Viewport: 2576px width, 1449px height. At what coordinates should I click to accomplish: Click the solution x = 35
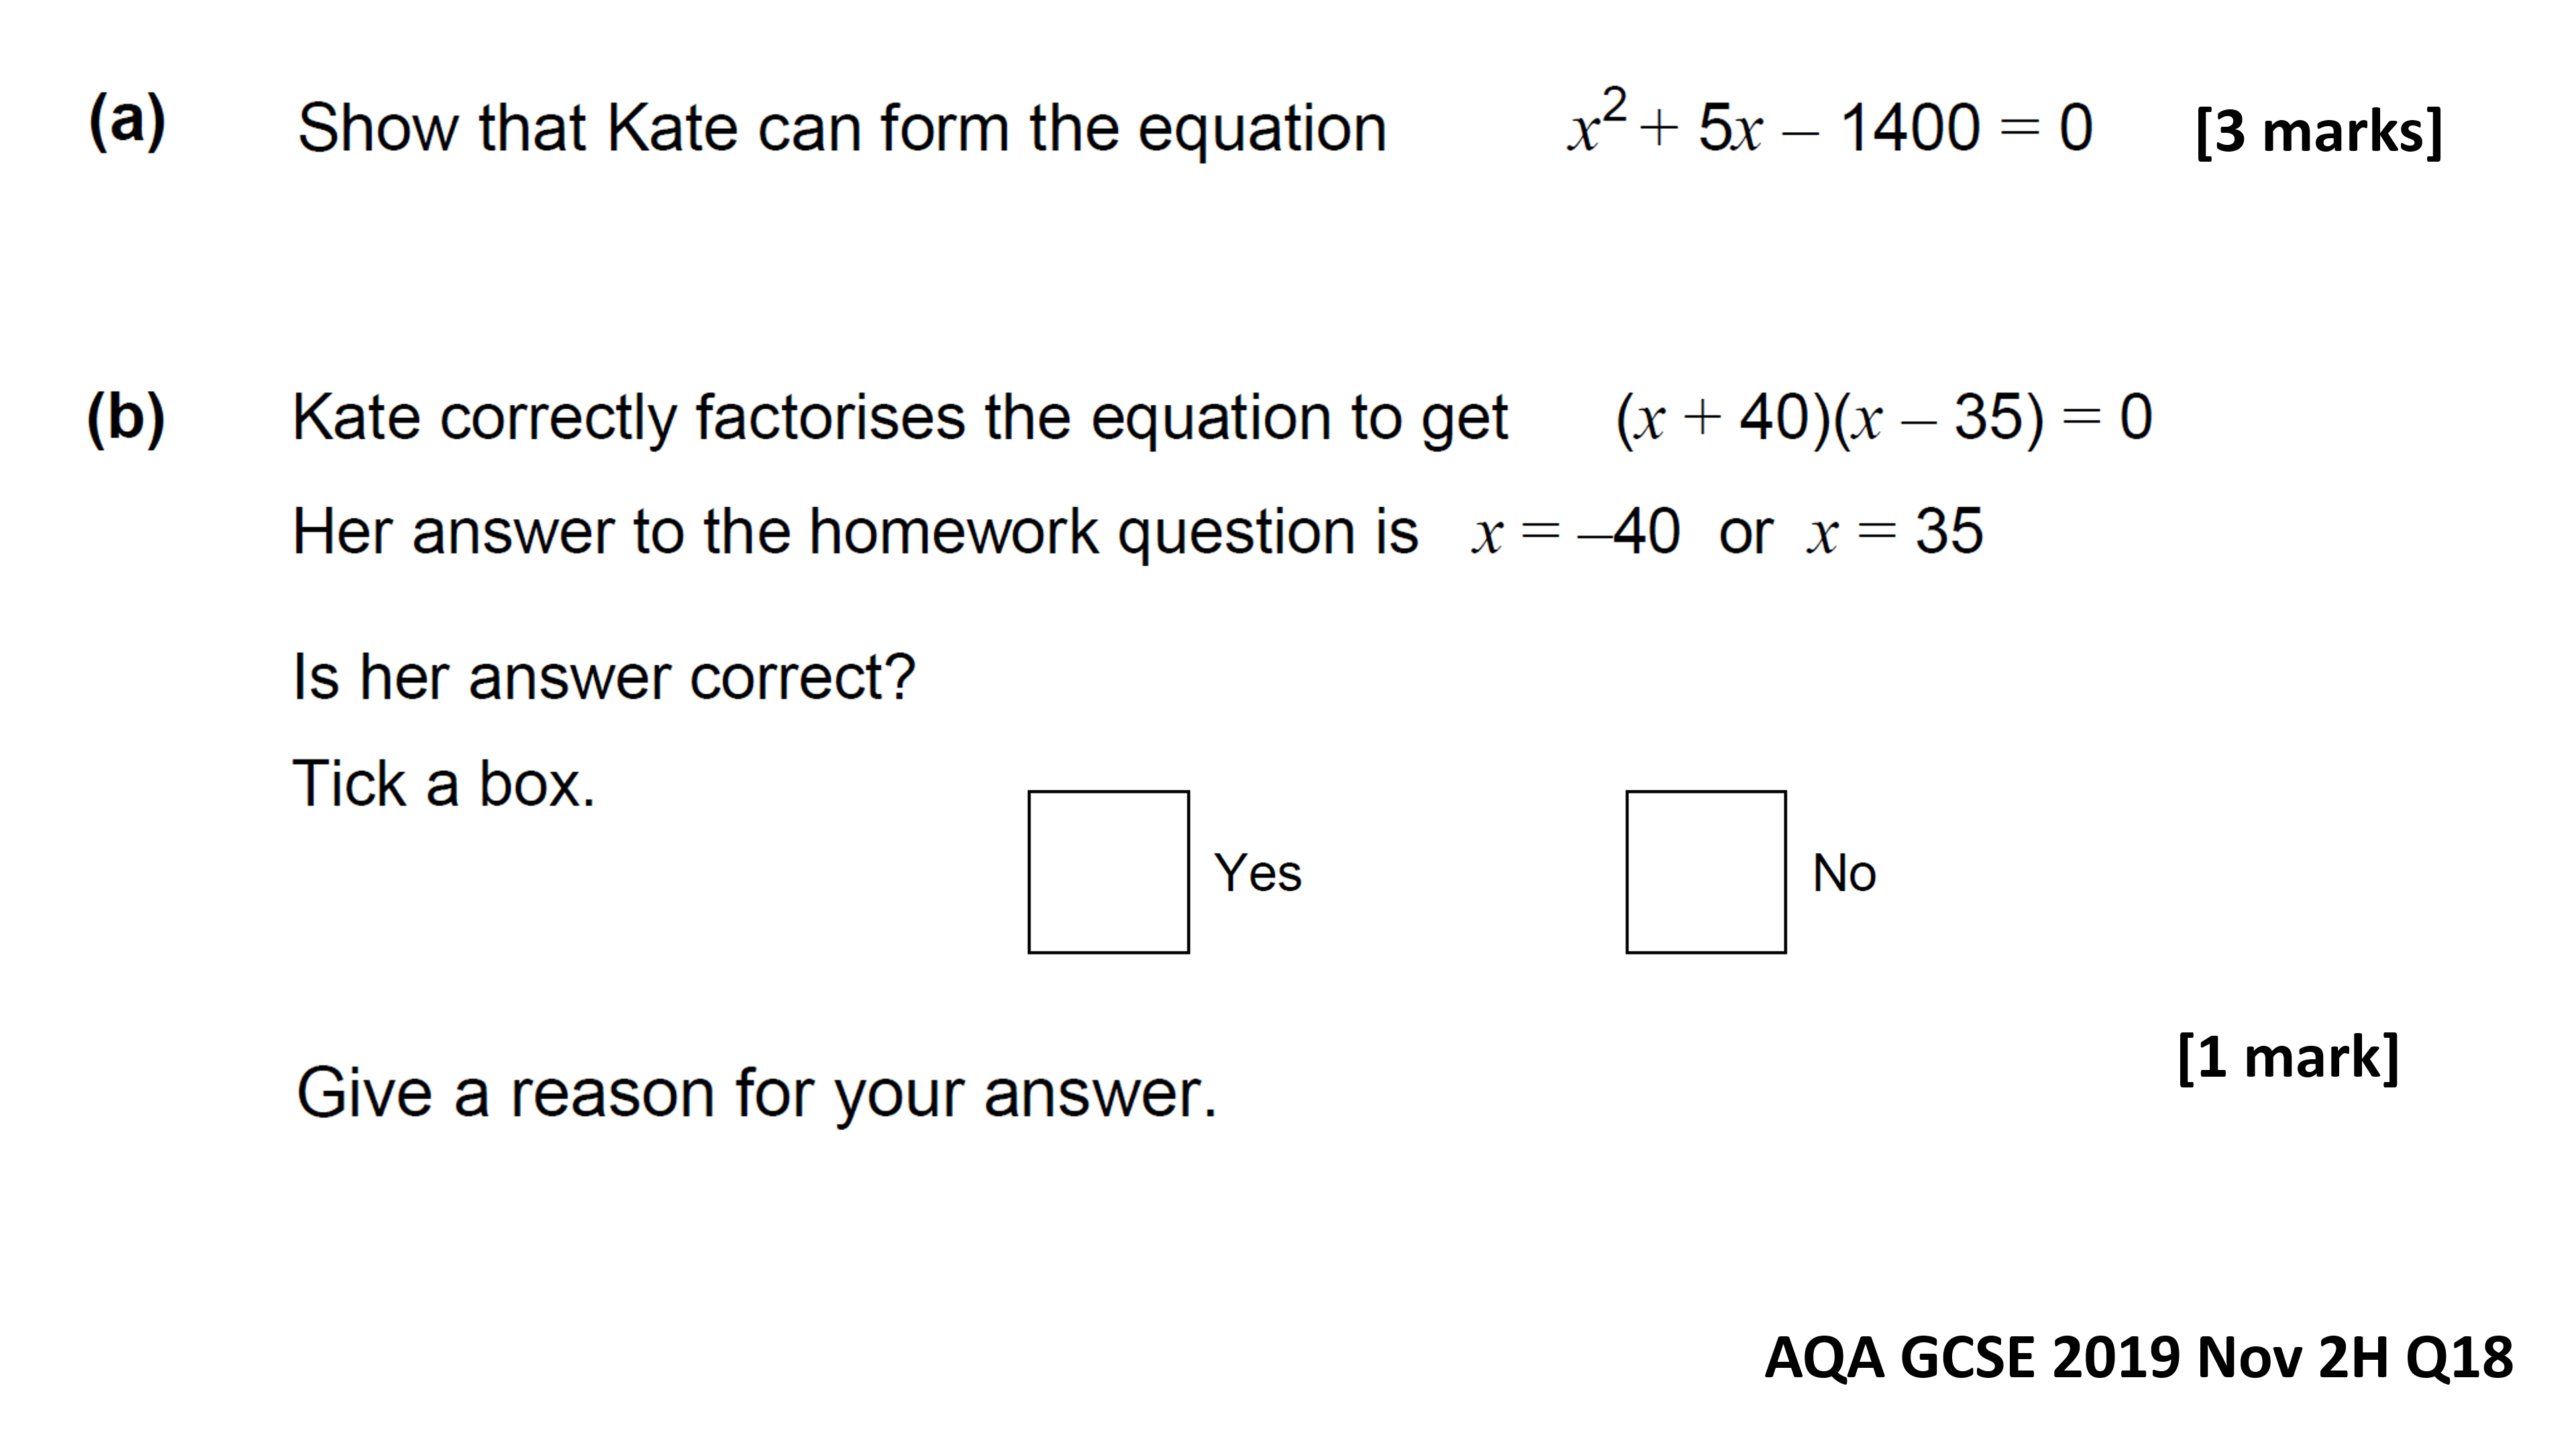1895,531
